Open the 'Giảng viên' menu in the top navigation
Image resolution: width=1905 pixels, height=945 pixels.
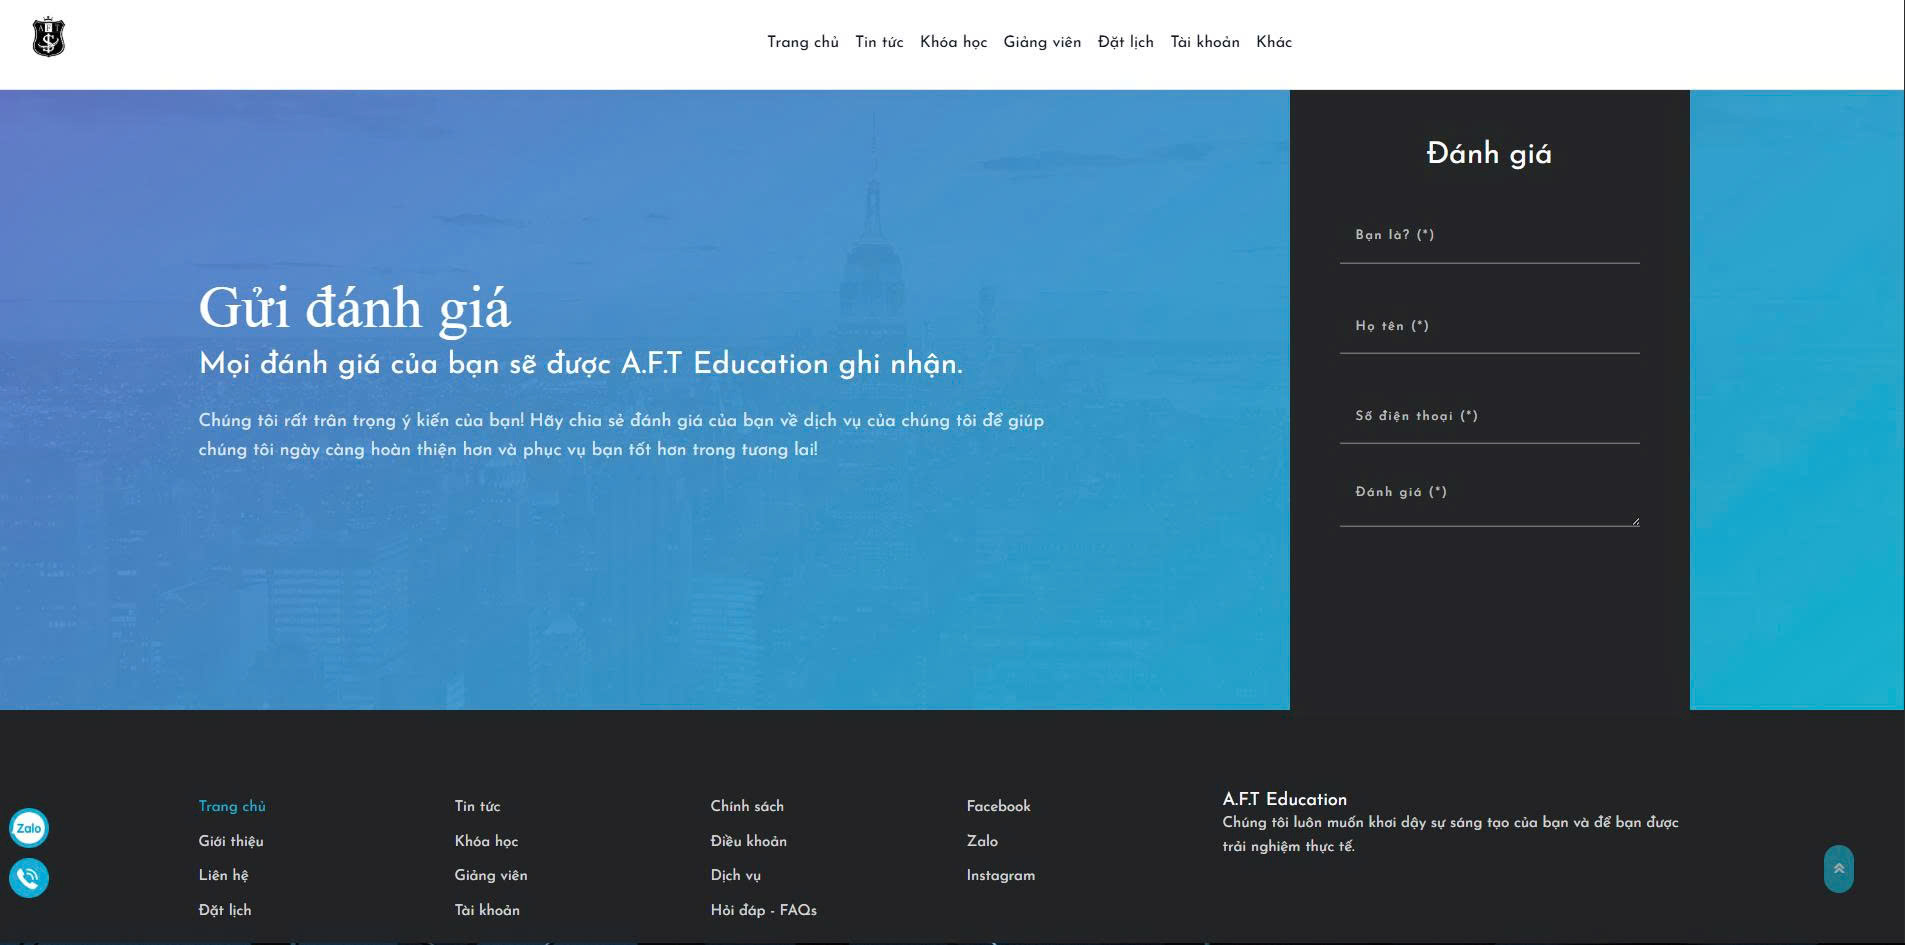coord(1042,42)
